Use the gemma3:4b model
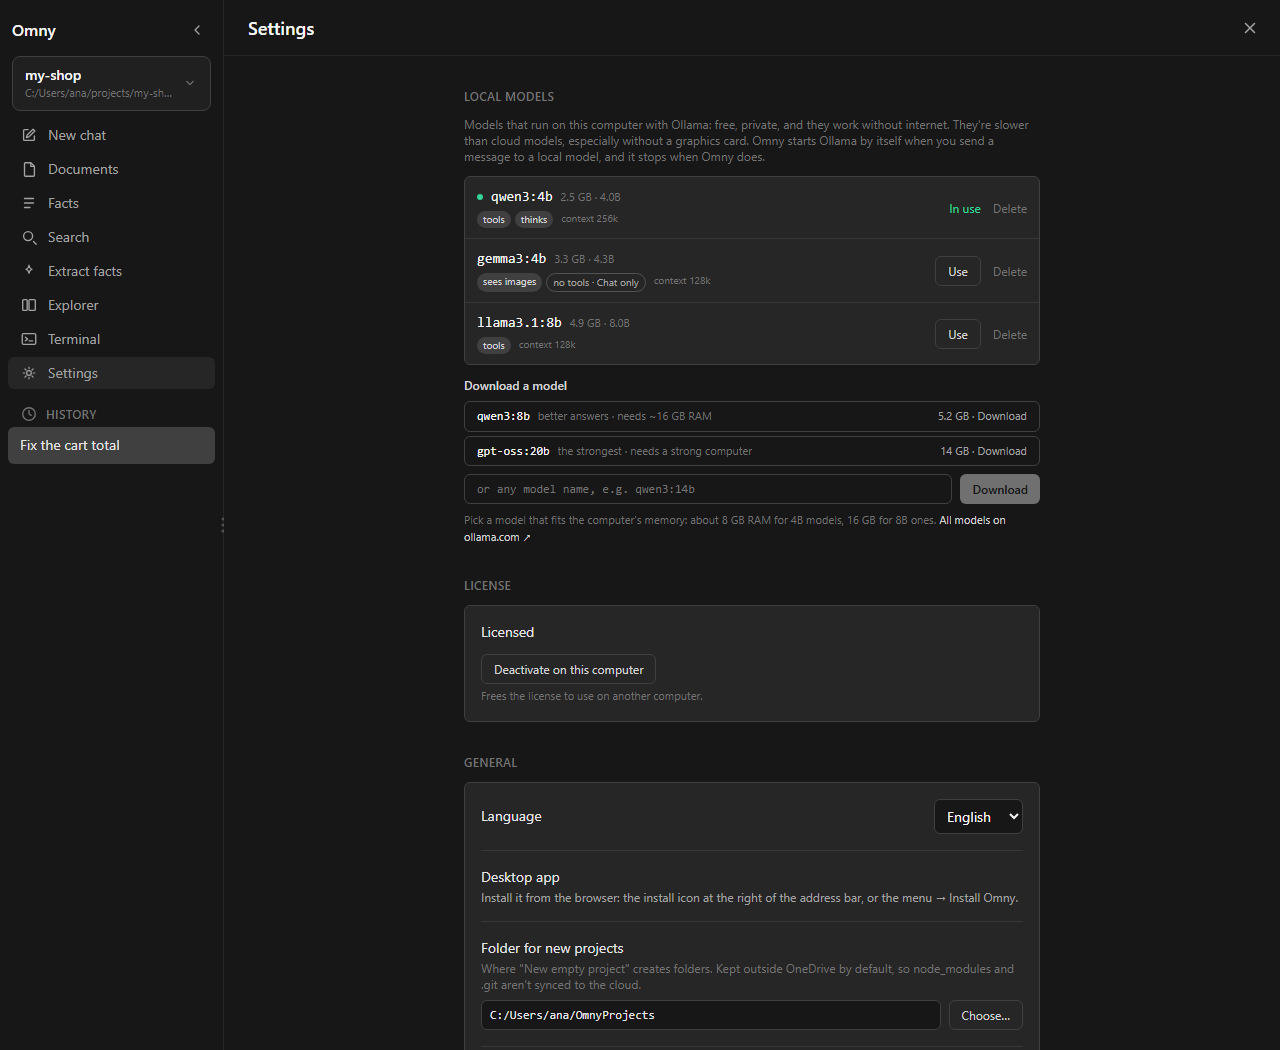 coord(958,272)
